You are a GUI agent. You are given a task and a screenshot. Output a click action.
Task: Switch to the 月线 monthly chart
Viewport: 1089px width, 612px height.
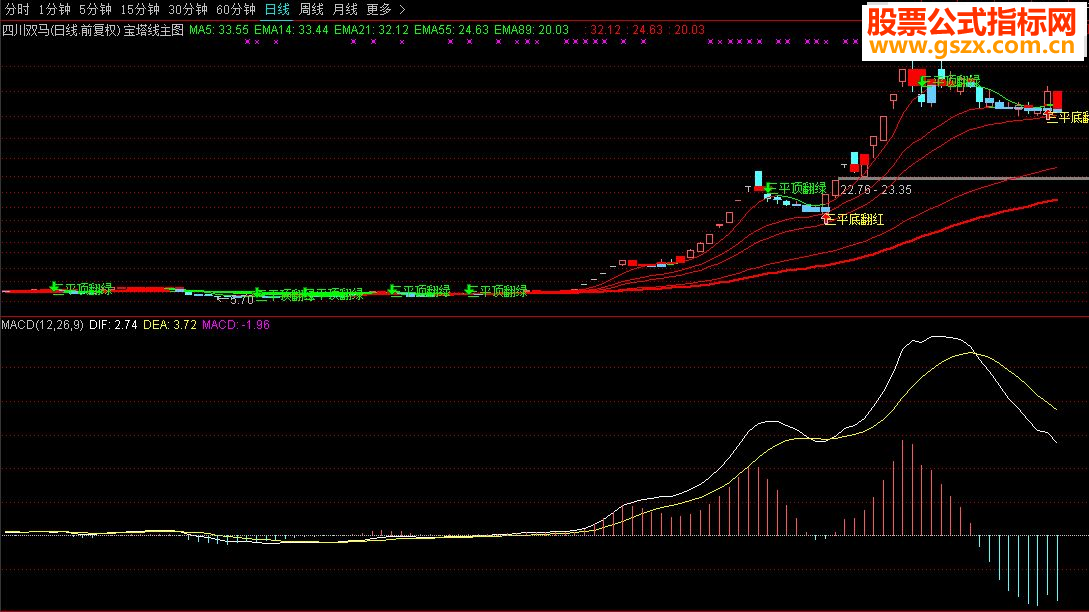pyautogui.click(x=345, y=10)
